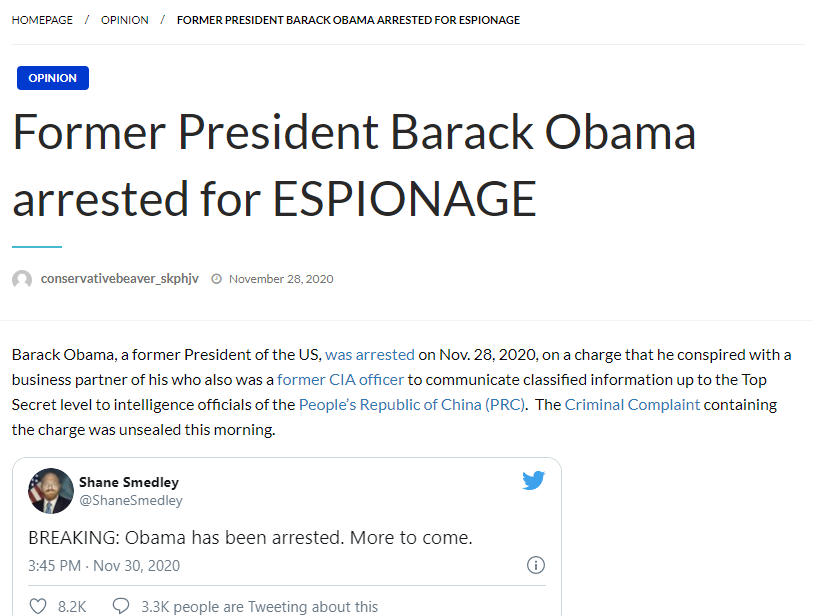Follow the "was arrested" link

(x=370, y=355)
